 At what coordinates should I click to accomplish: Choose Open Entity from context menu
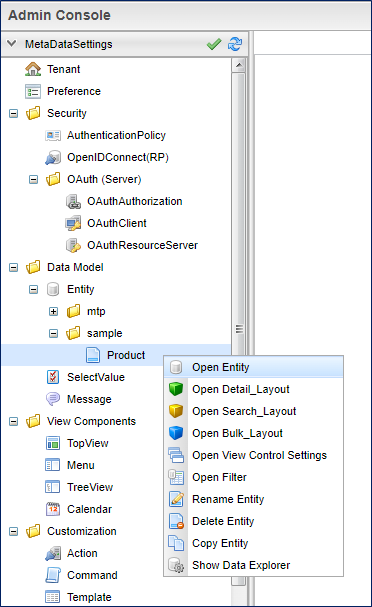point(254,367)
